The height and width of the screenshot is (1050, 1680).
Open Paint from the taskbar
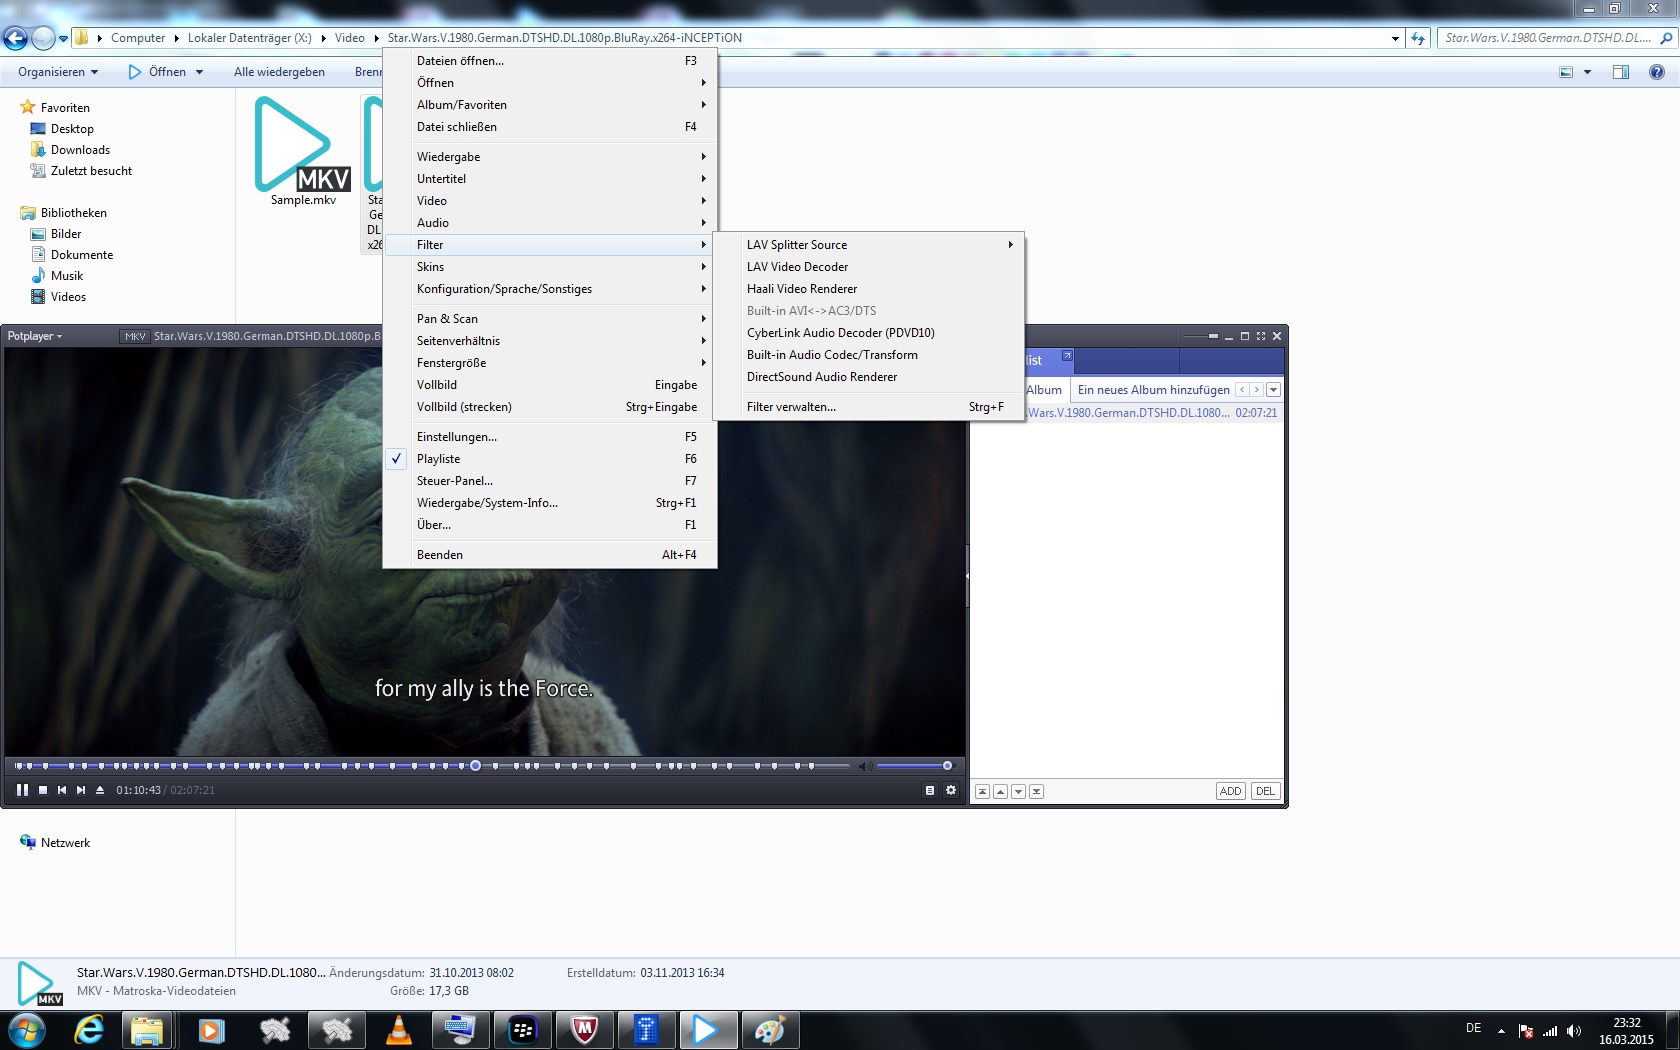pyautogui.click(x=769, y=1030)
